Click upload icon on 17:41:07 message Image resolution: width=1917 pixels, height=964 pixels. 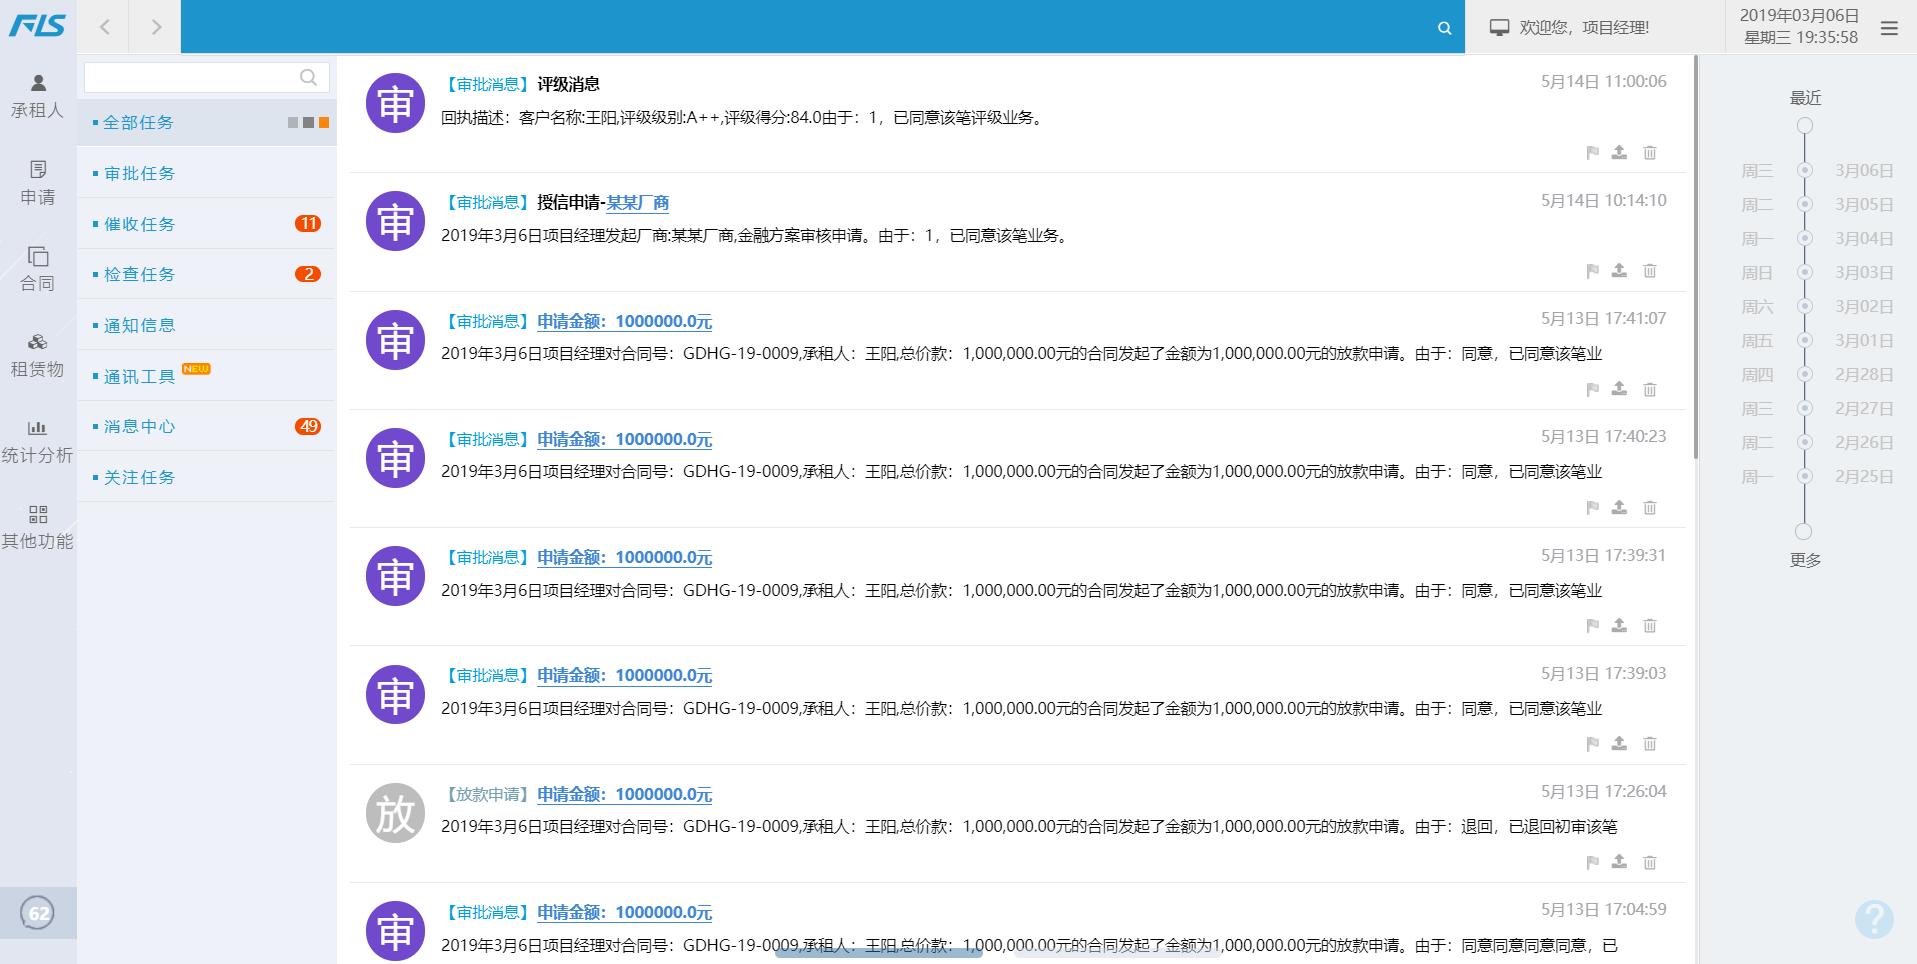coord(1619,389)
